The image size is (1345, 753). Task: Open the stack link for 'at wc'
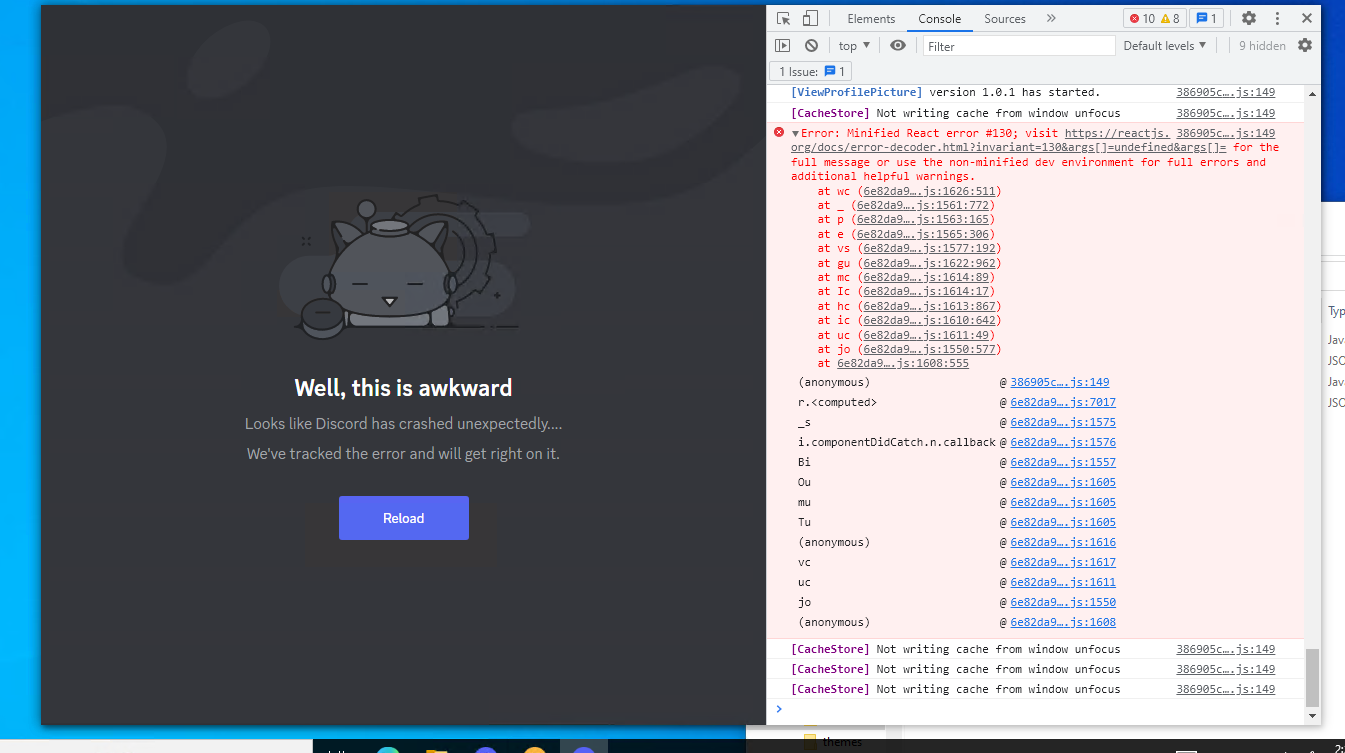929,191
